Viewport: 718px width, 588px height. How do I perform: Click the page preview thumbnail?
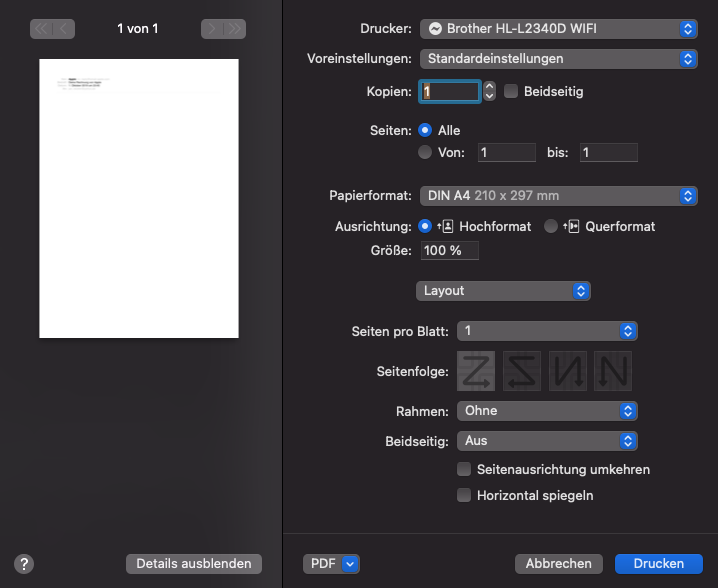139,198
